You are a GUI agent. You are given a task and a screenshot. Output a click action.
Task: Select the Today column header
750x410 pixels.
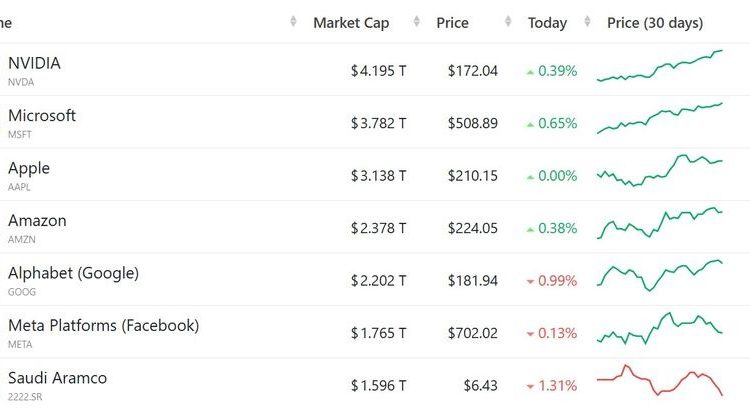pos(547,23)
